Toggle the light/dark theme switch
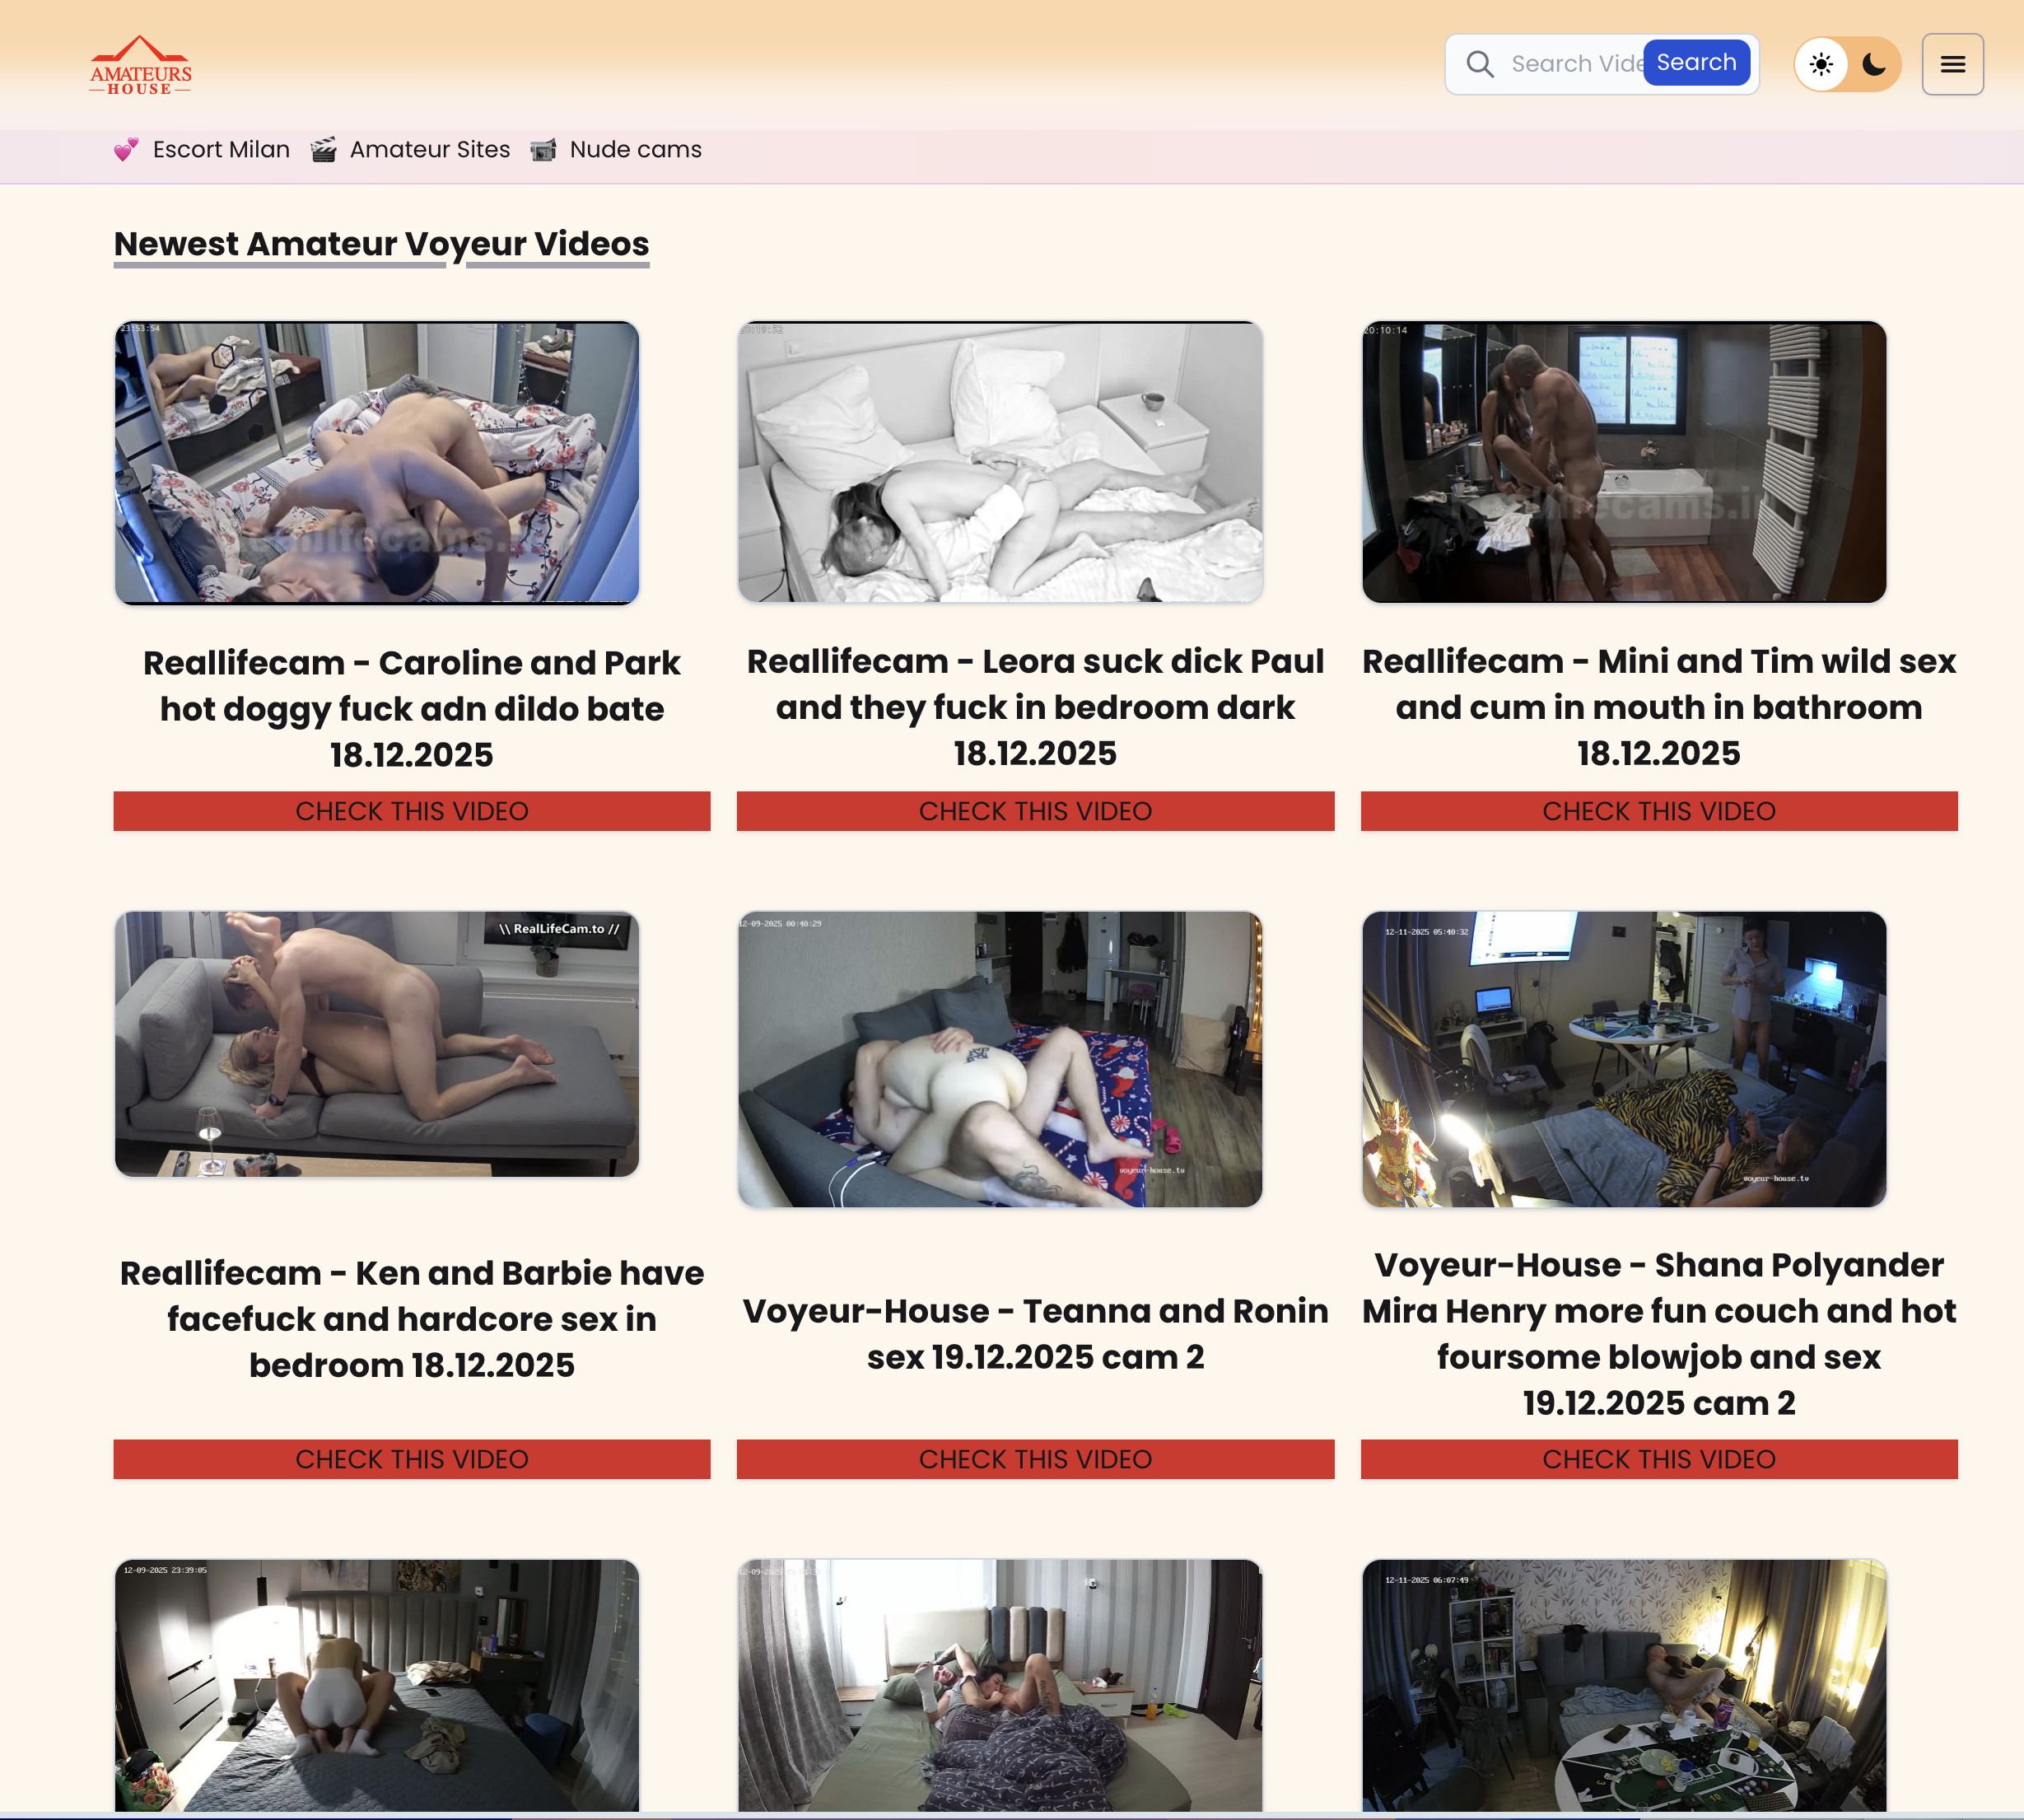 click(x=1847, y=65)
